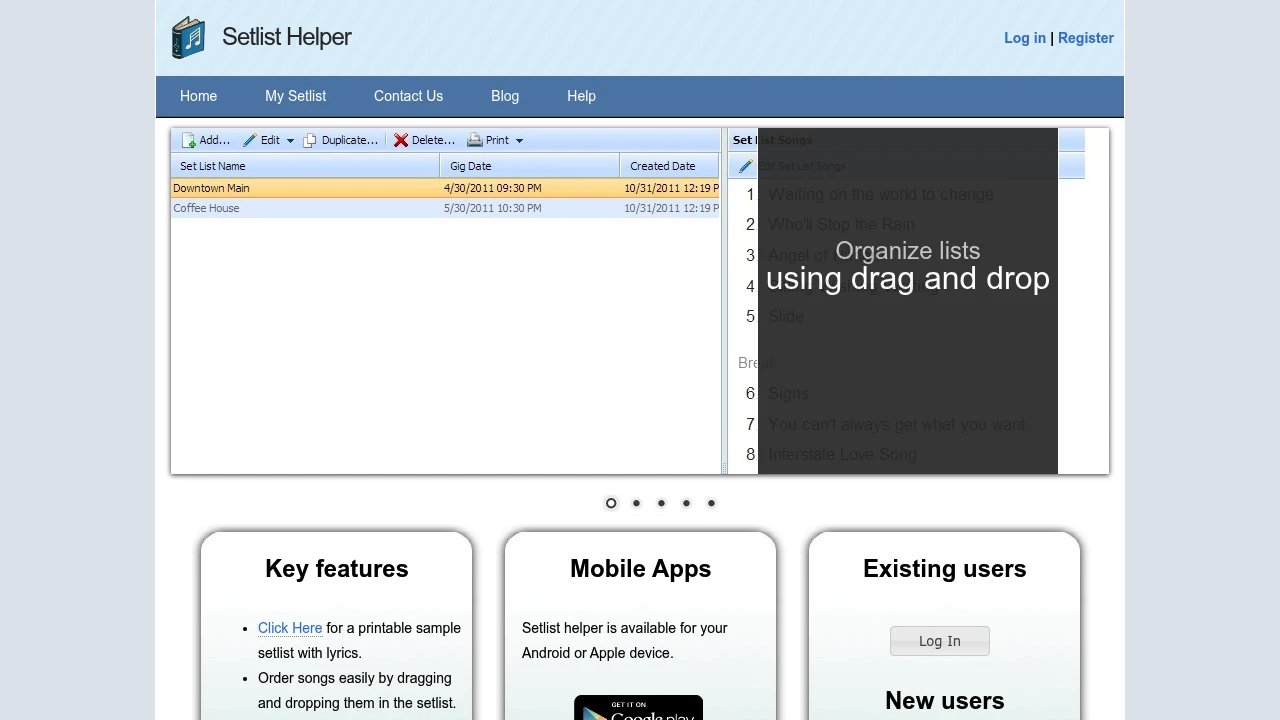Click the Log in link in header
This screenshot has width=1280, height=720.
1025,38
